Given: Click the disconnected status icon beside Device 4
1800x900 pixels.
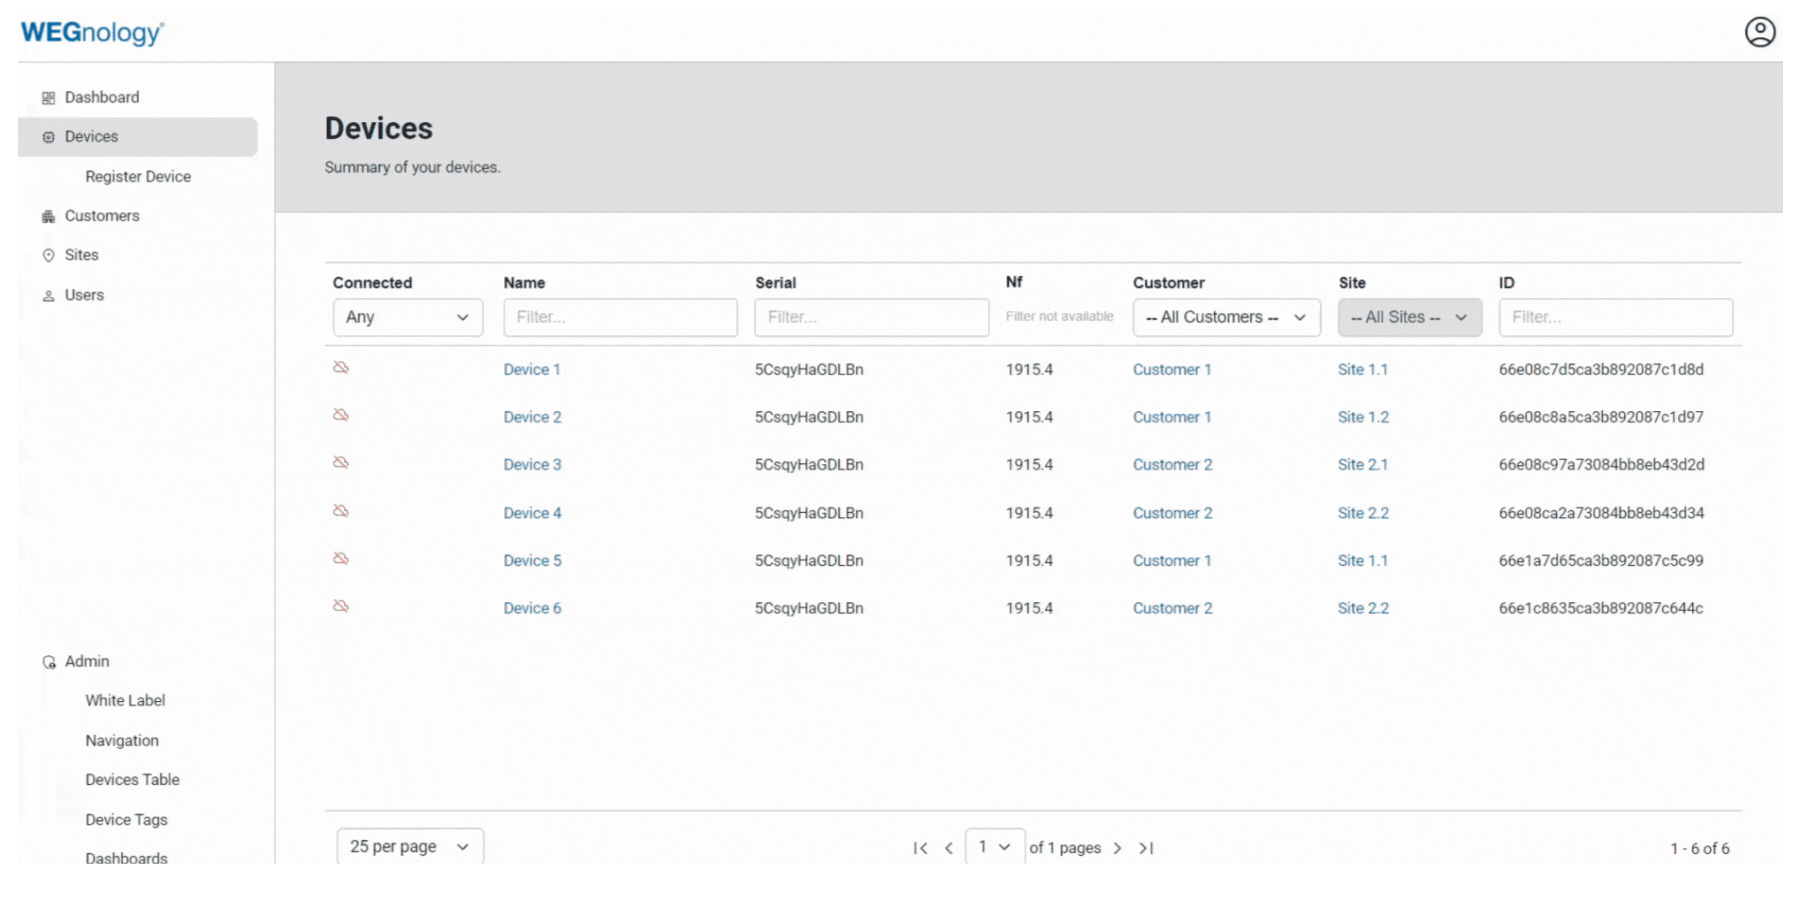Looking at the screenshot, I should tap(341, 511).
